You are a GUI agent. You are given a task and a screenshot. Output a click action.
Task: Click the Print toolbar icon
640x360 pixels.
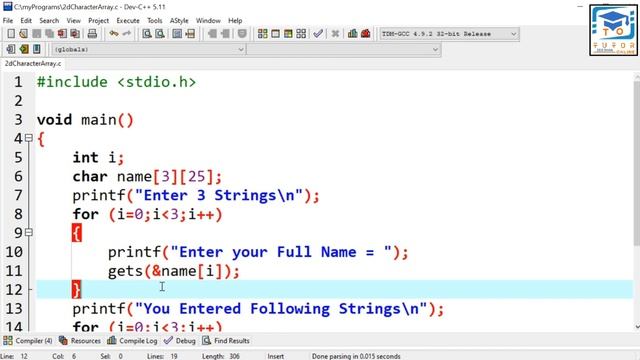click(x=92, y=34)
